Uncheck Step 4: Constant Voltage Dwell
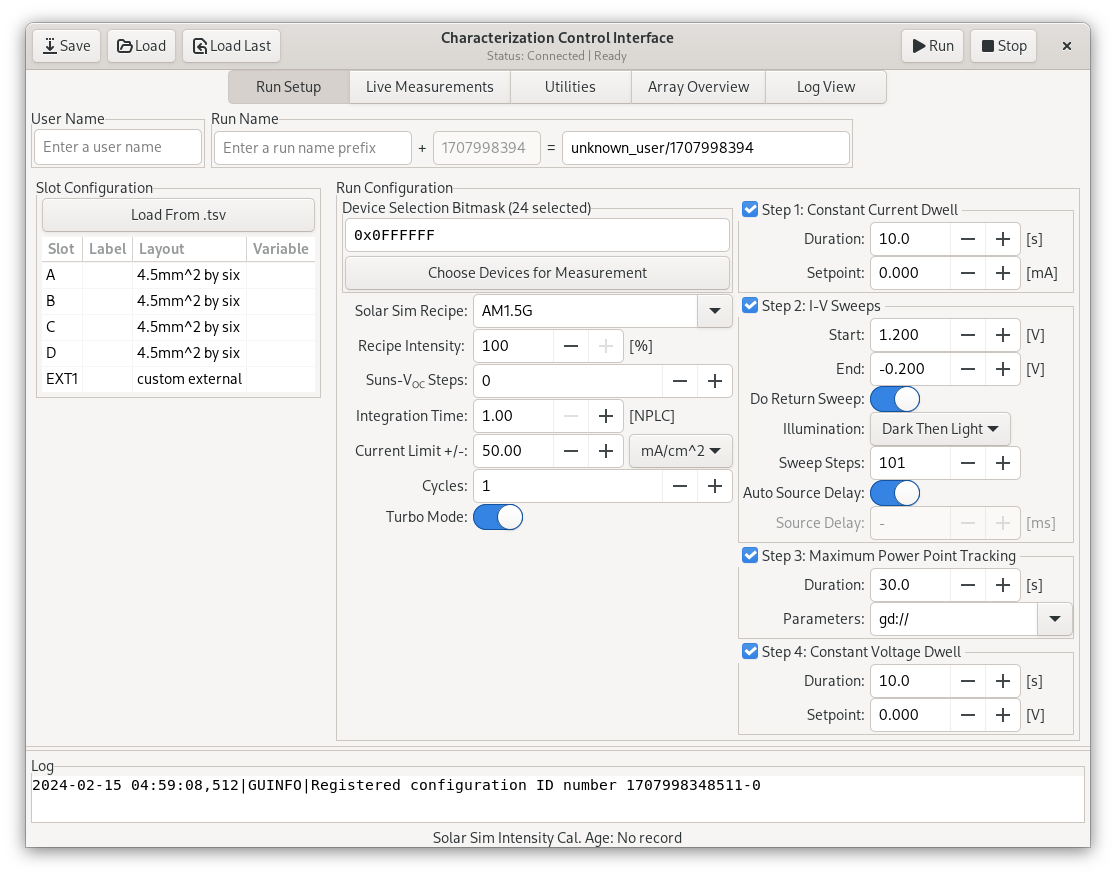 (749, 651)
